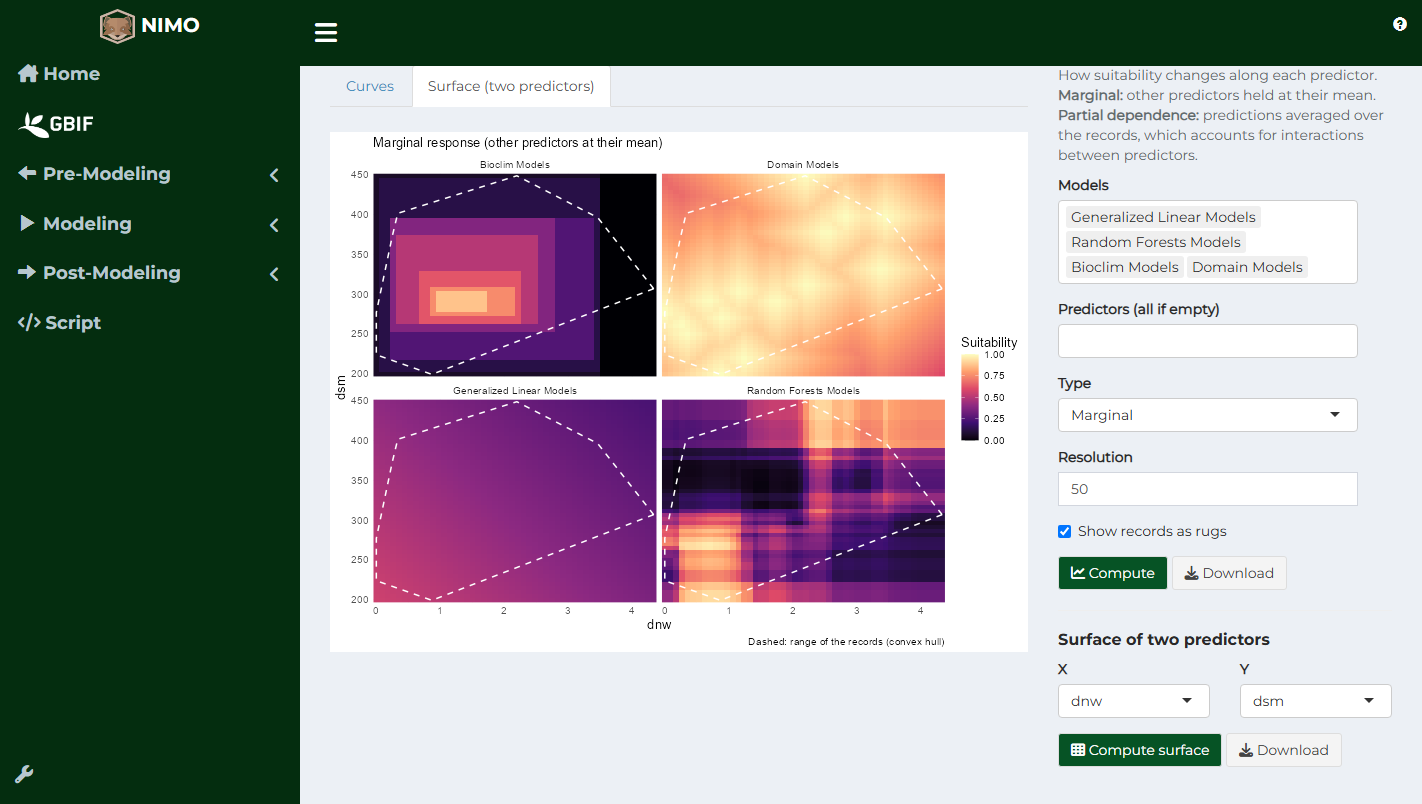1422x804 pixels.
Task: Click the Modeling play triangle icon
Action: tap(27, 223)
